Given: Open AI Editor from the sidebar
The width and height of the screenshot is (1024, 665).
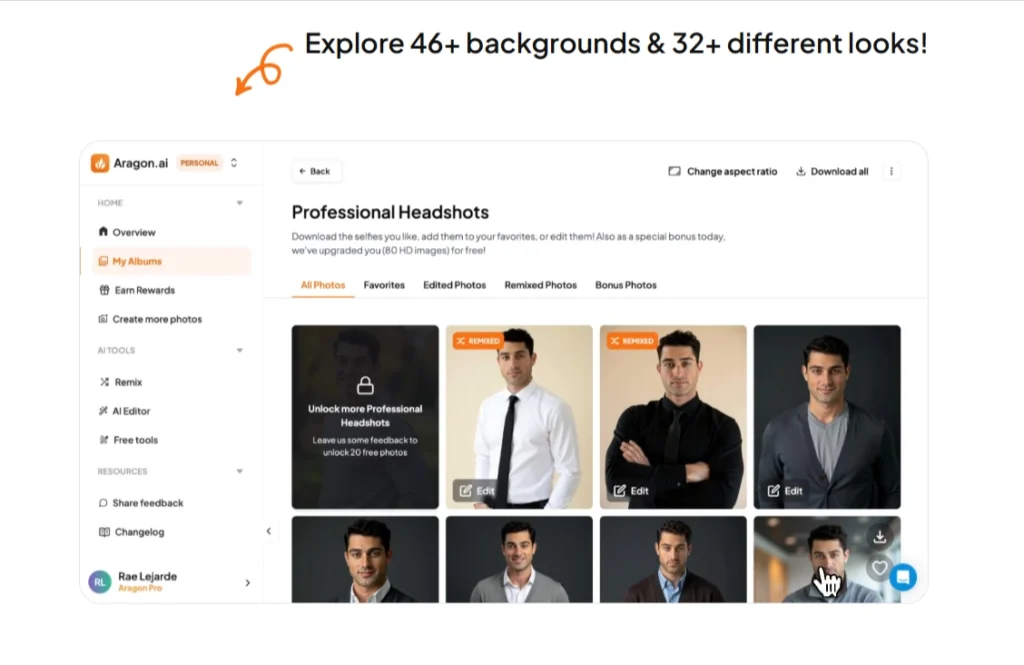Looking at the screenshot, I should 131,411.
